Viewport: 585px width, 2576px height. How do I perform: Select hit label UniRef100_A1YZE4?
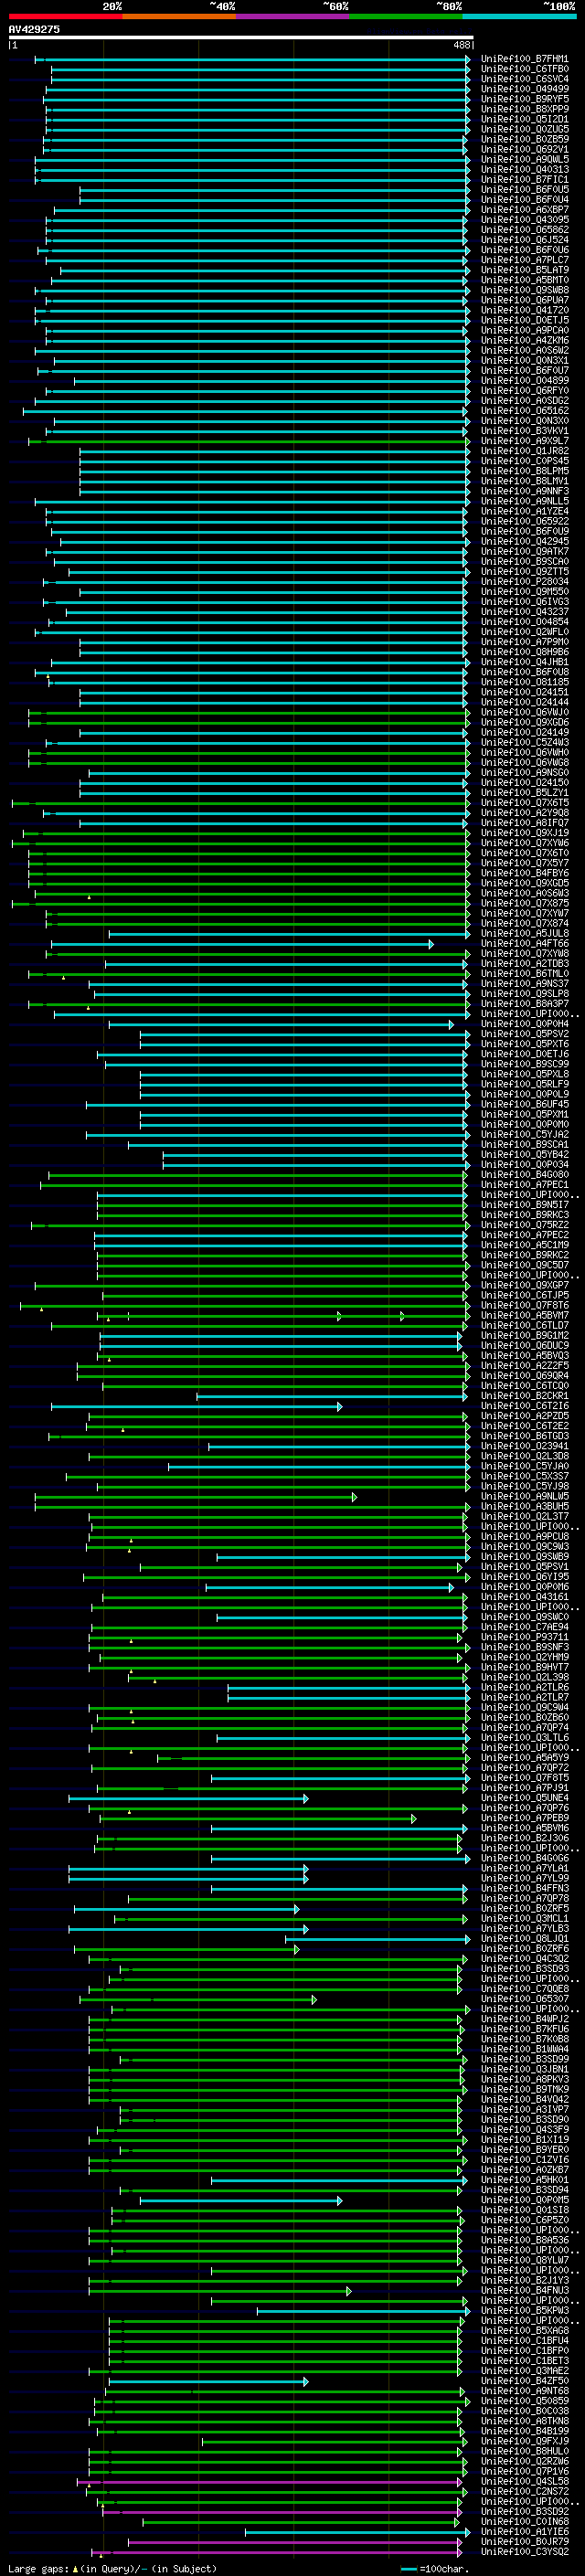pos(524,512)
